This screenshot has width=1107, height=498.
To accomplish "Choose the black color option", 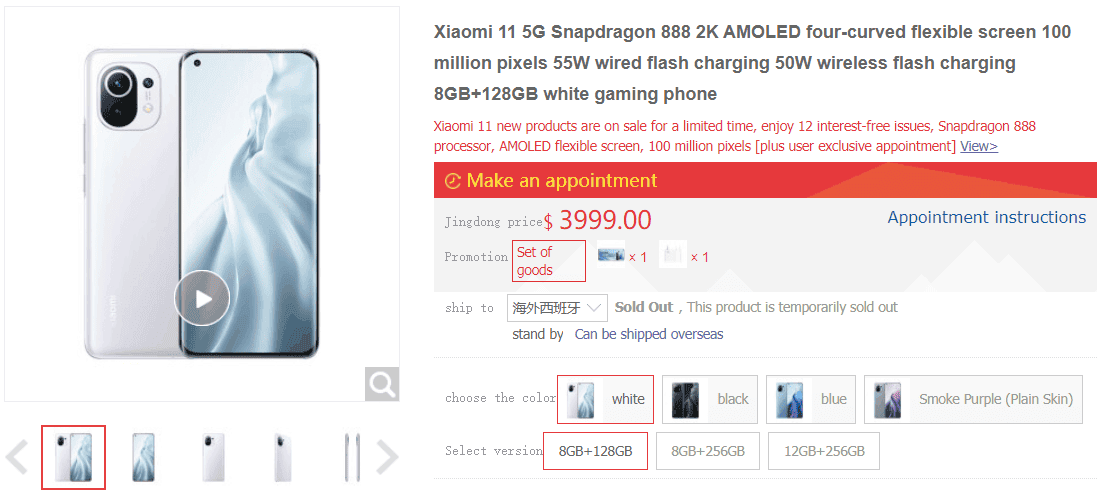I will pyautogui.click(x=710, y=399).
